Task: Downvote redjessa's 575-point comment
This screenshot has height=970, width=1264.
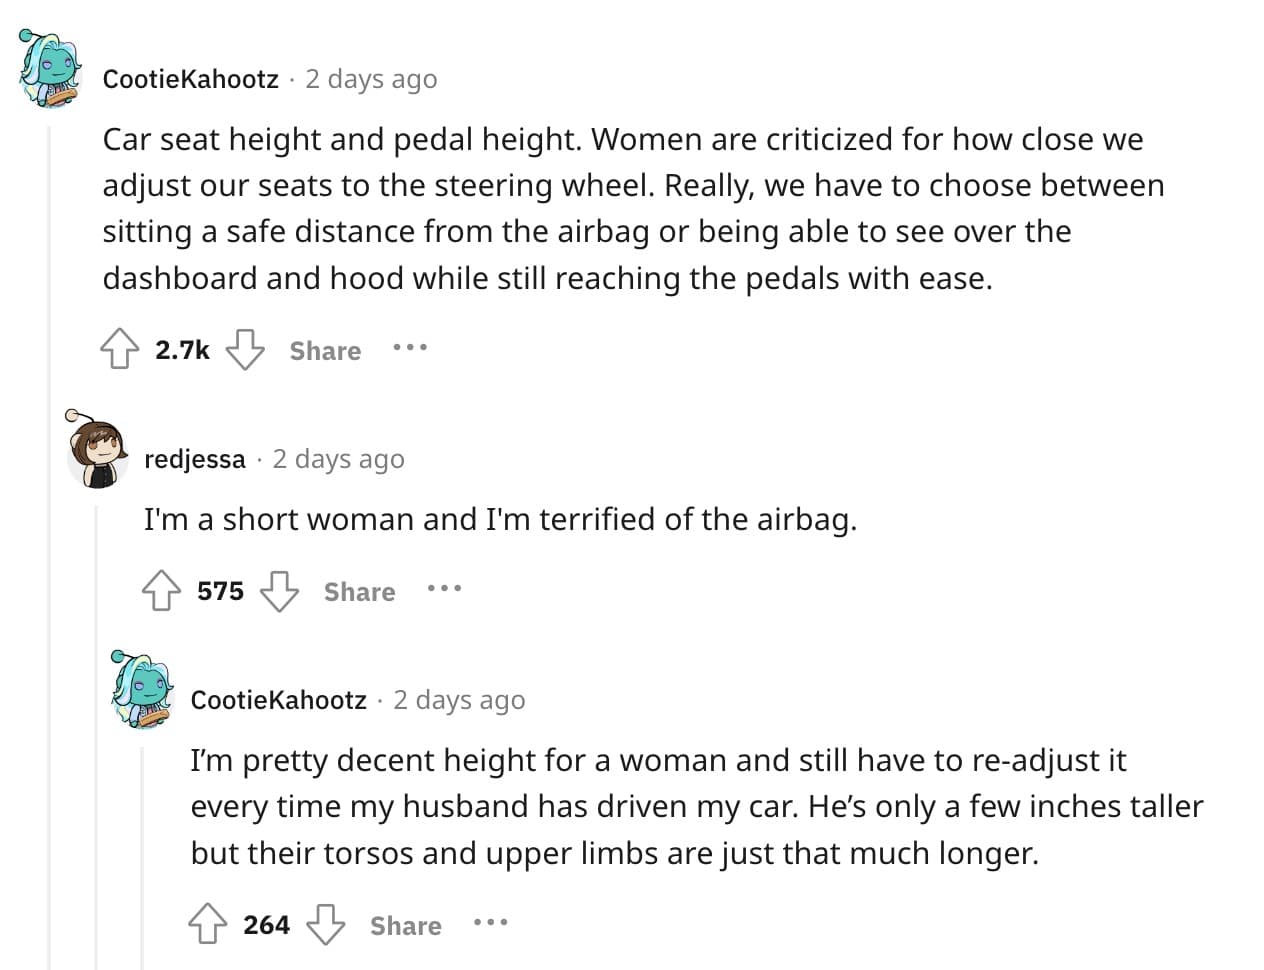Action: click(x=280, y=590)
